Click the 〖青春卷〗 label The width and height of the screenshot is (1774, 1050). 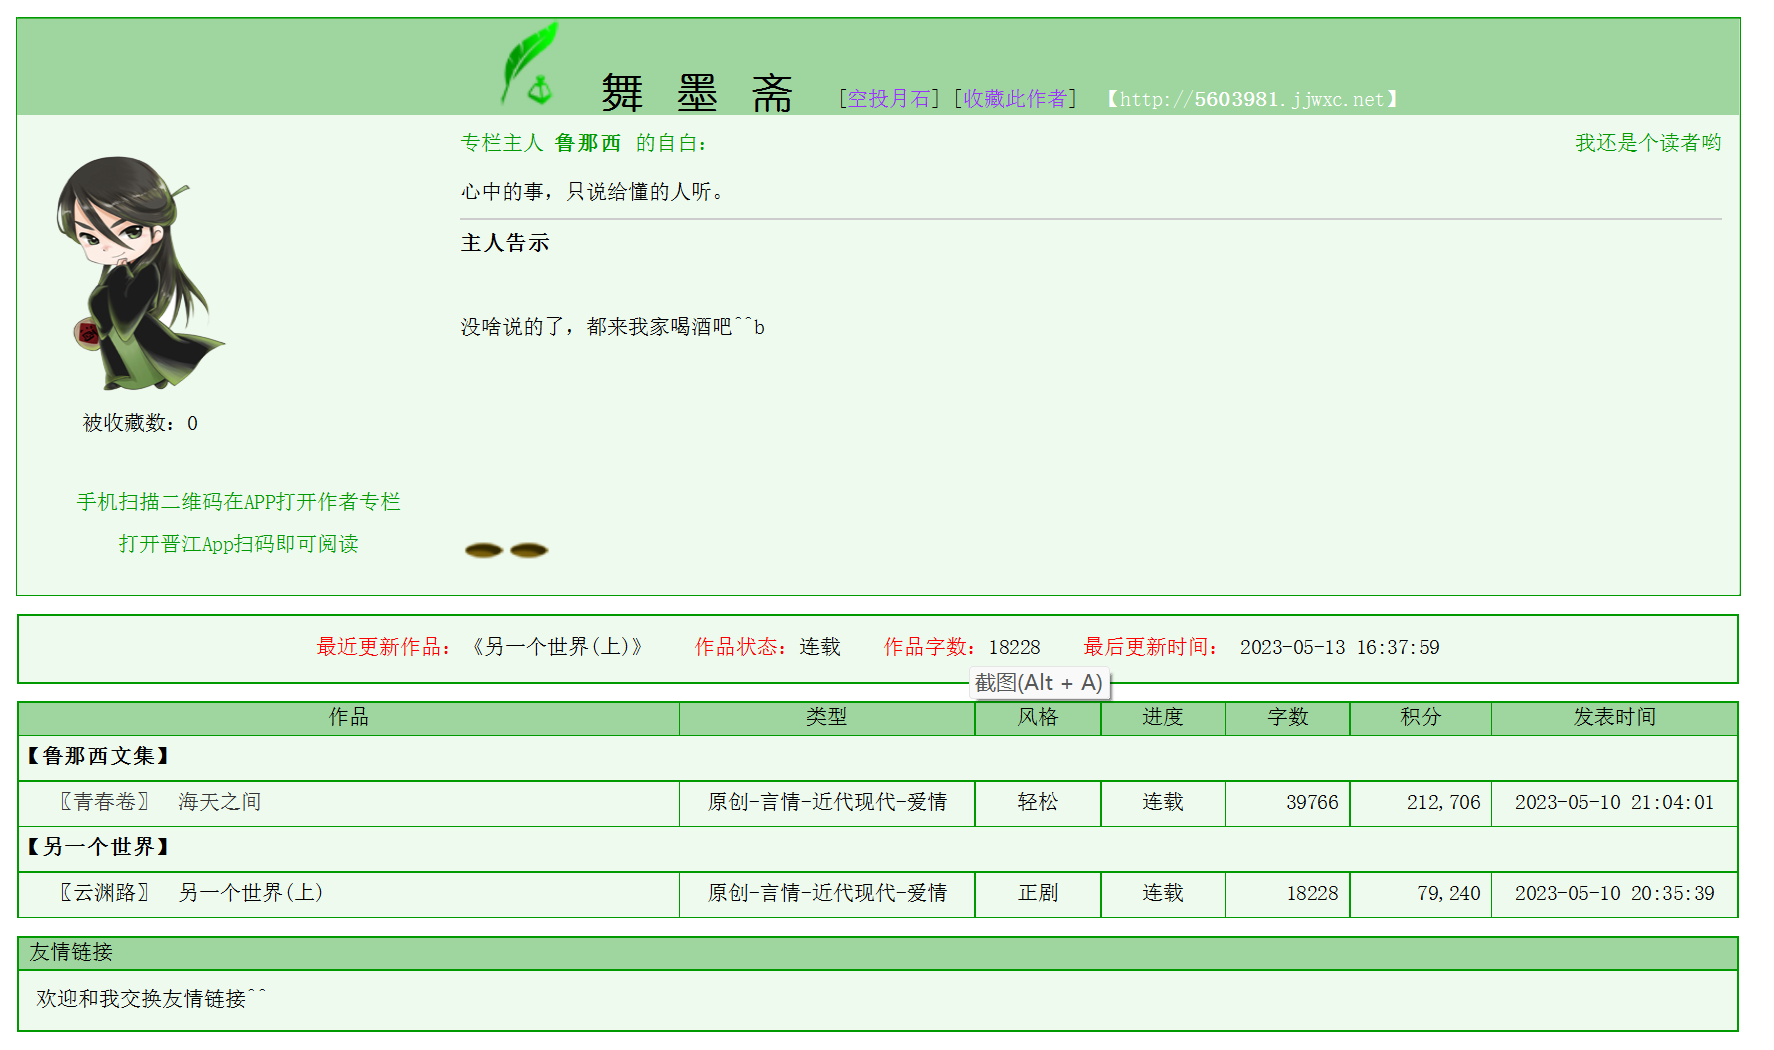(x=104, y=802)
